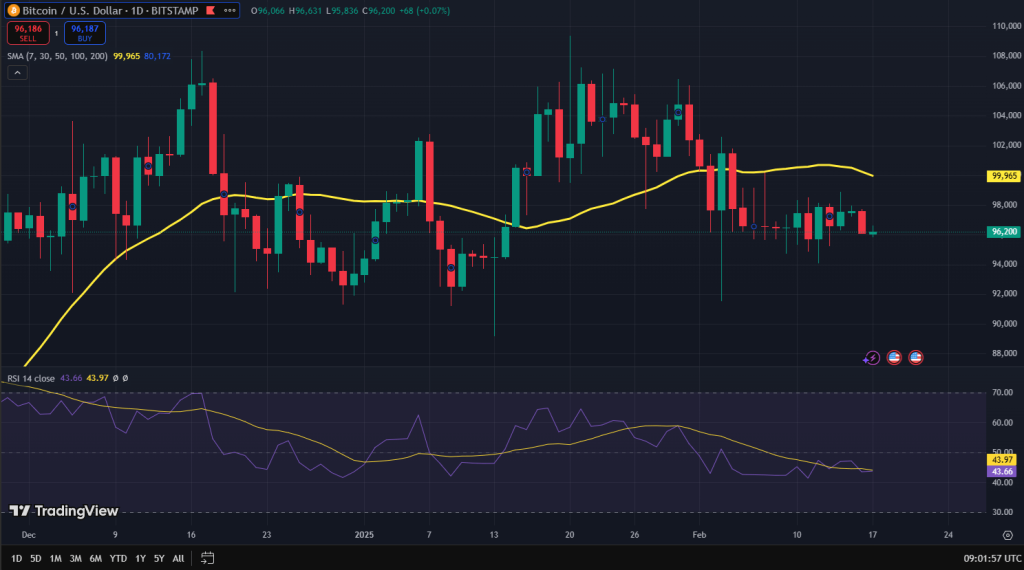
Task: Click the red SELL 96,186 button
Action: pos(28,33)
